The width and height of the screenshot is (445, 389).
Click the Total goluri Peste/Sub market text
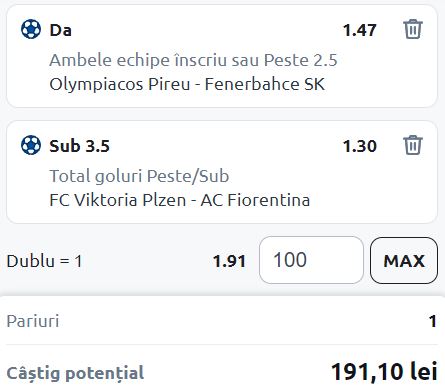[x=139, y=176]
